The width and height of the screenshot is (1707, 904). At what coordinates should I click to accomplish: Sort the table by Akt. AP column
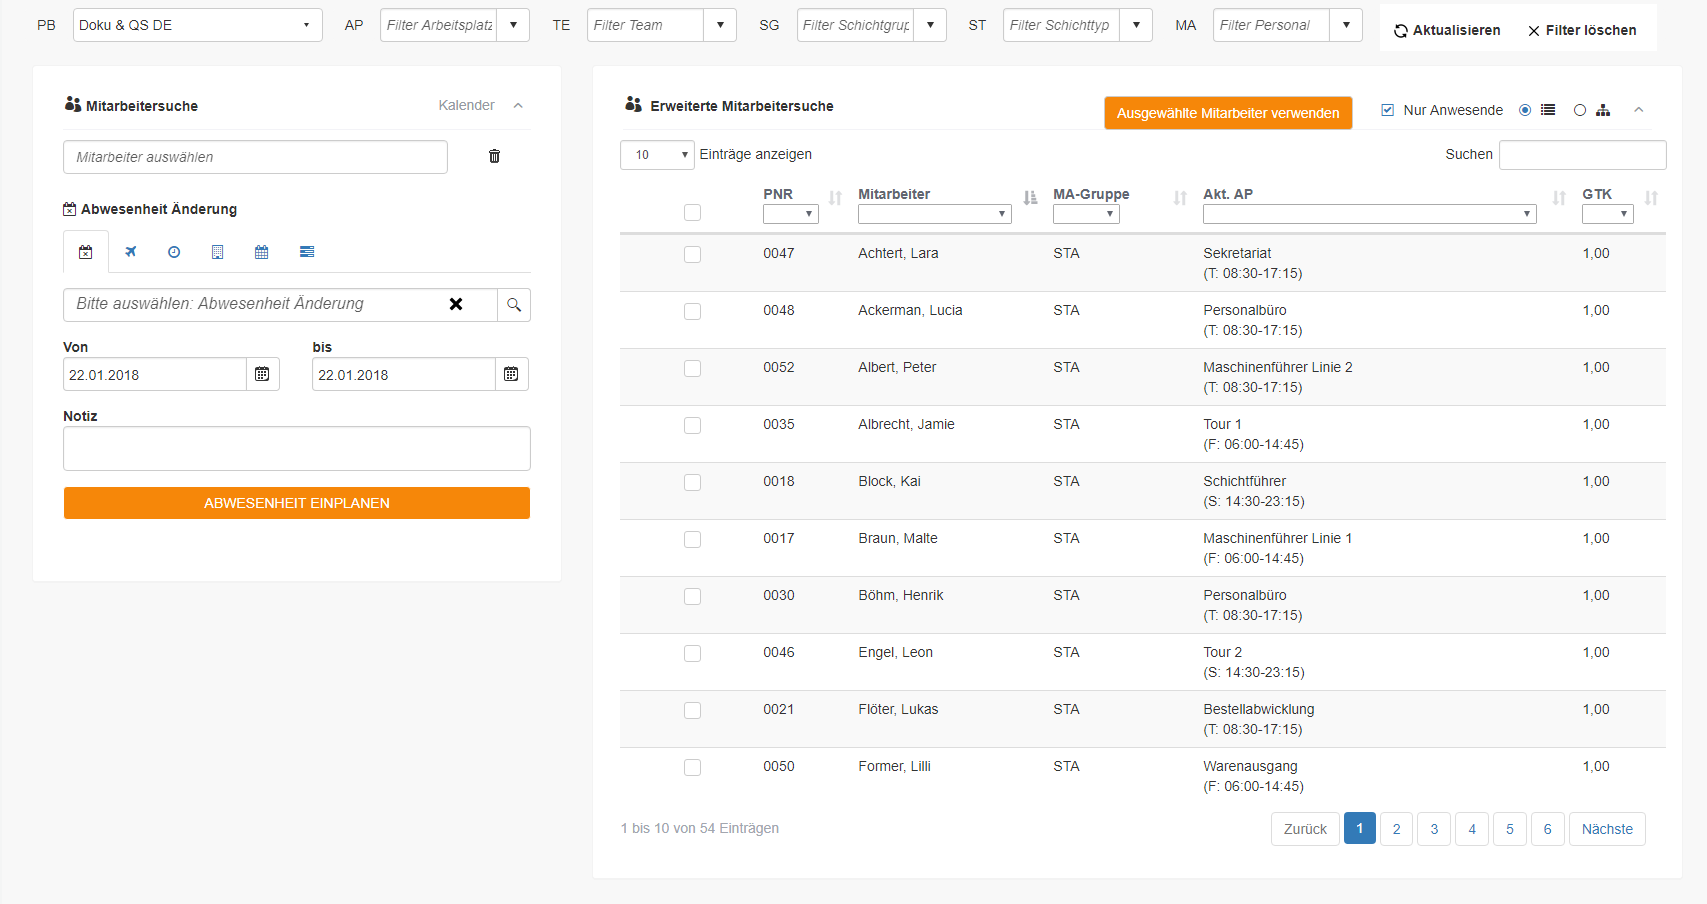tap(1559, 198)
